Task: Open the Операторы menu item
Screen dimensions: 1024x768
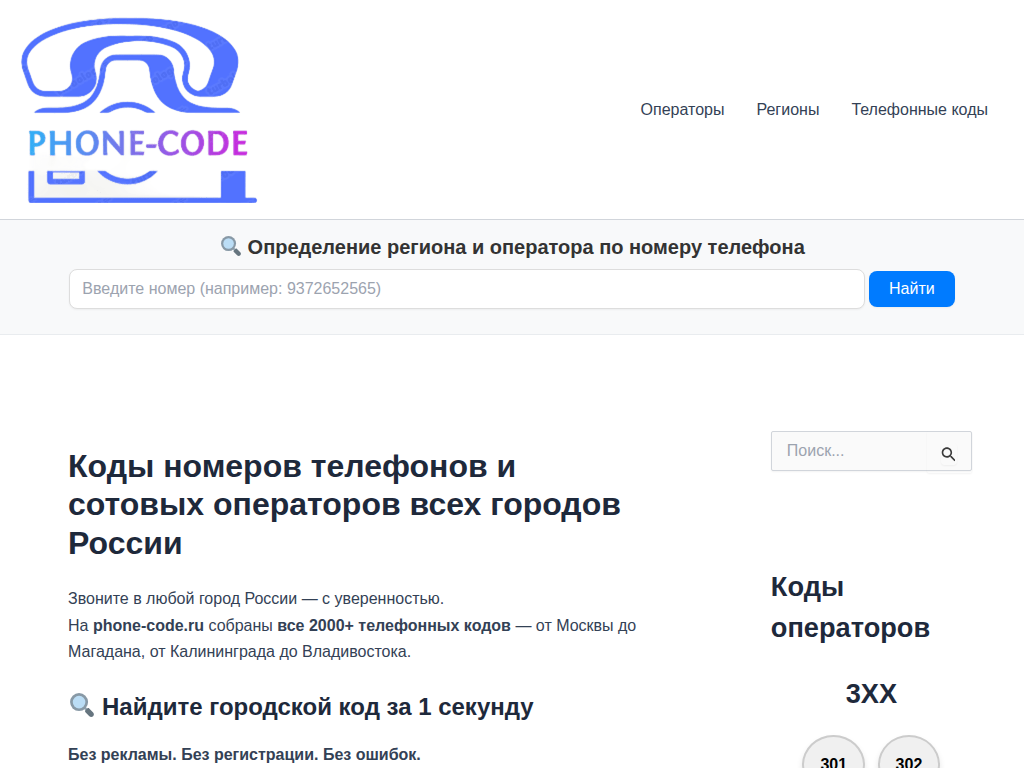Action: click(x=682, y=109)
